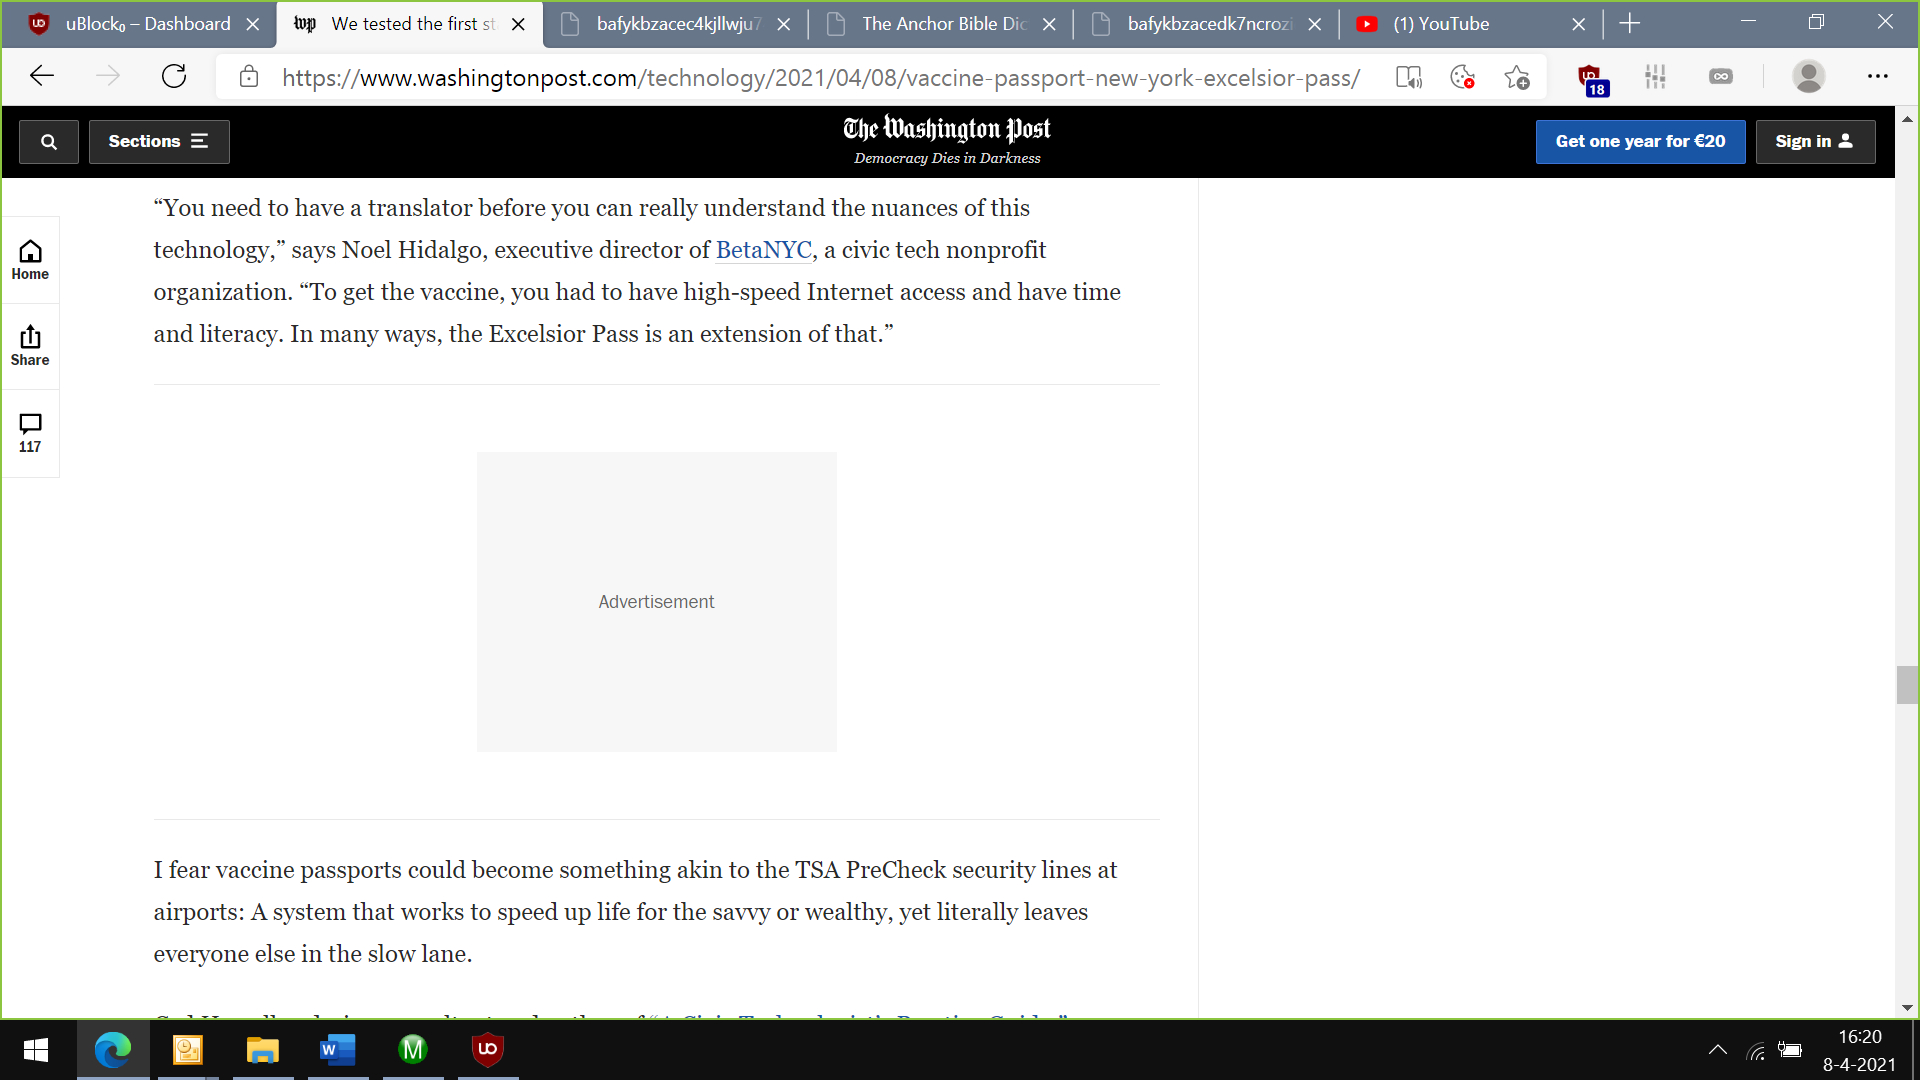The width and height of the screenshot is (1920, 1080).
Task: Open the Share icon in the sidebar
Action: [x=30, y=345]
